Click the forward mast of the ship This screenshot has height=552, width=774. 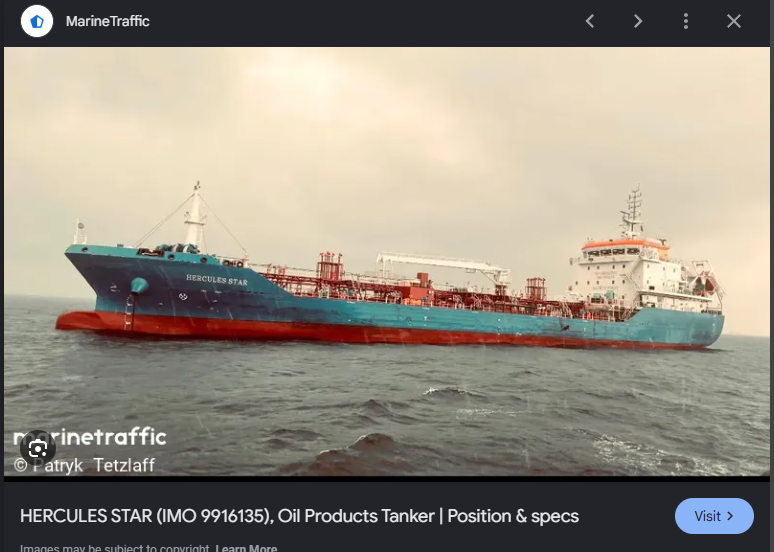195,215
